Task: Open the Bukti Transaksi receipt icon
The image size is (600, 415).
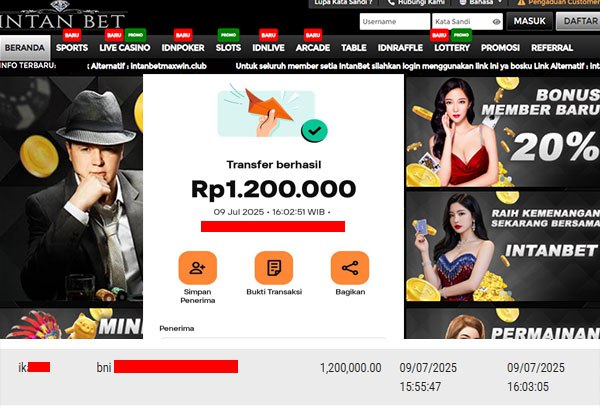Action: click(274, 268)
